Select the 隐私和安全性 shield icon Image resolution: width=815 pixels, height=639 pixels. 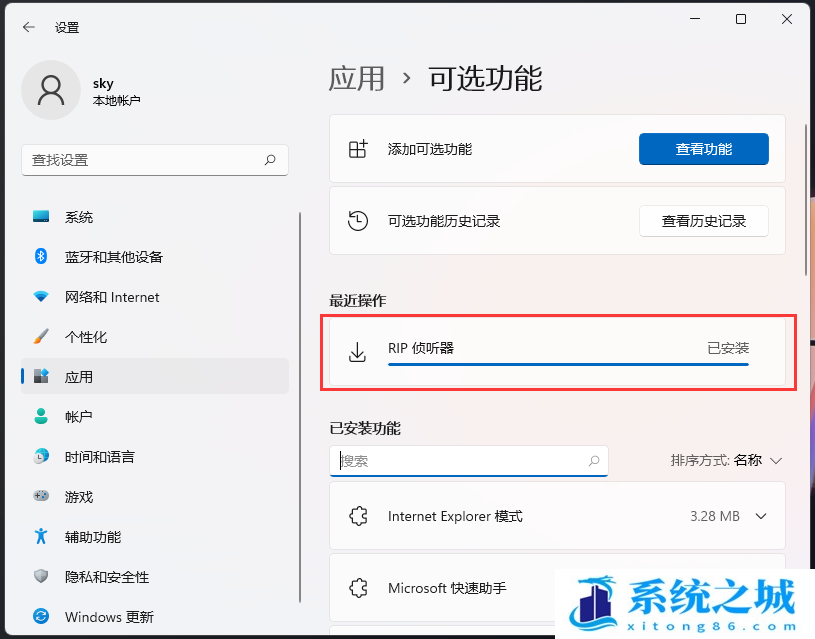click(41, 576)
